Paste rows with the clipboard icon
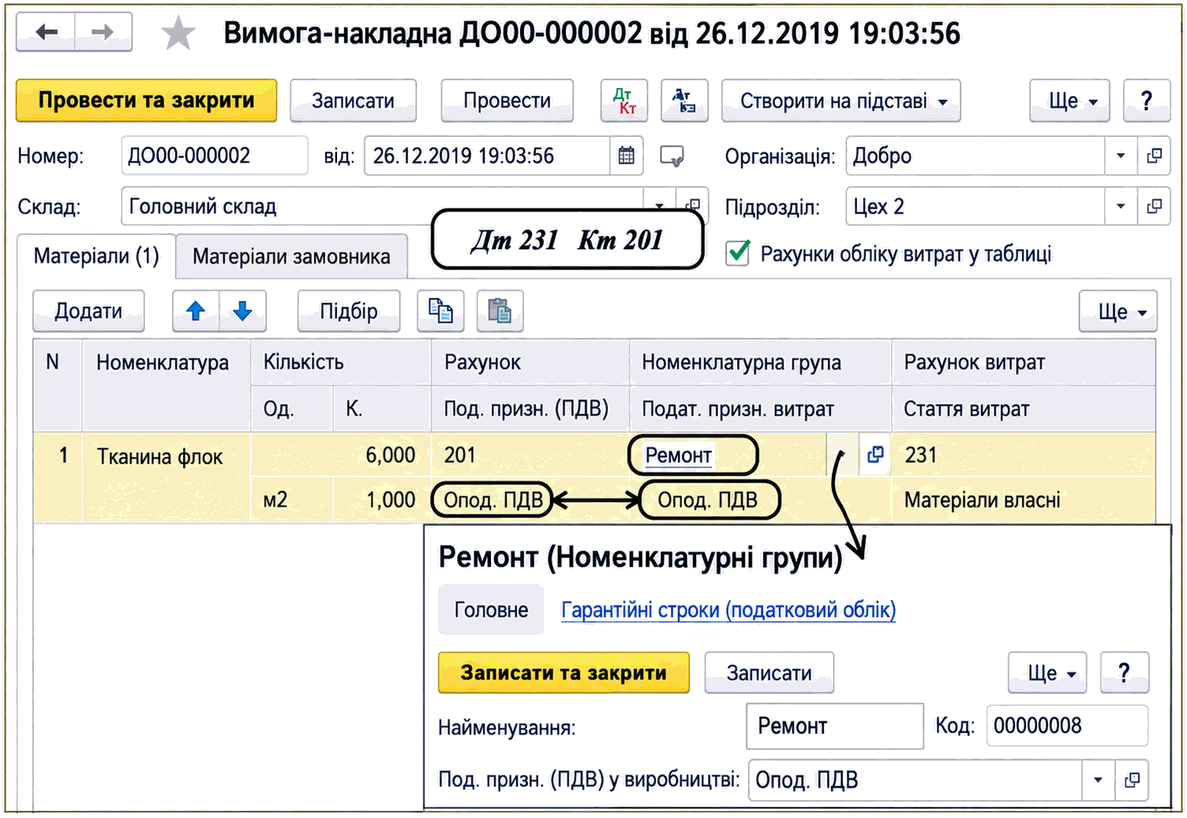The height and width of the screenshot is (818, 1187). pyautogui.click(x=500, y=311)
